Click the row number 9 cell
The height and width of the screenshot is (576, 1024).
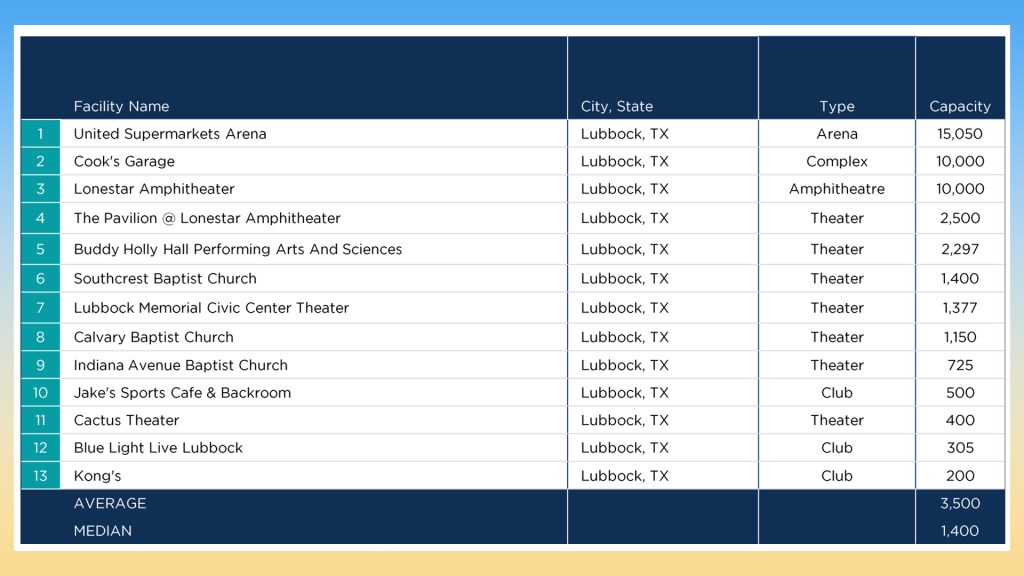(40, 365)
